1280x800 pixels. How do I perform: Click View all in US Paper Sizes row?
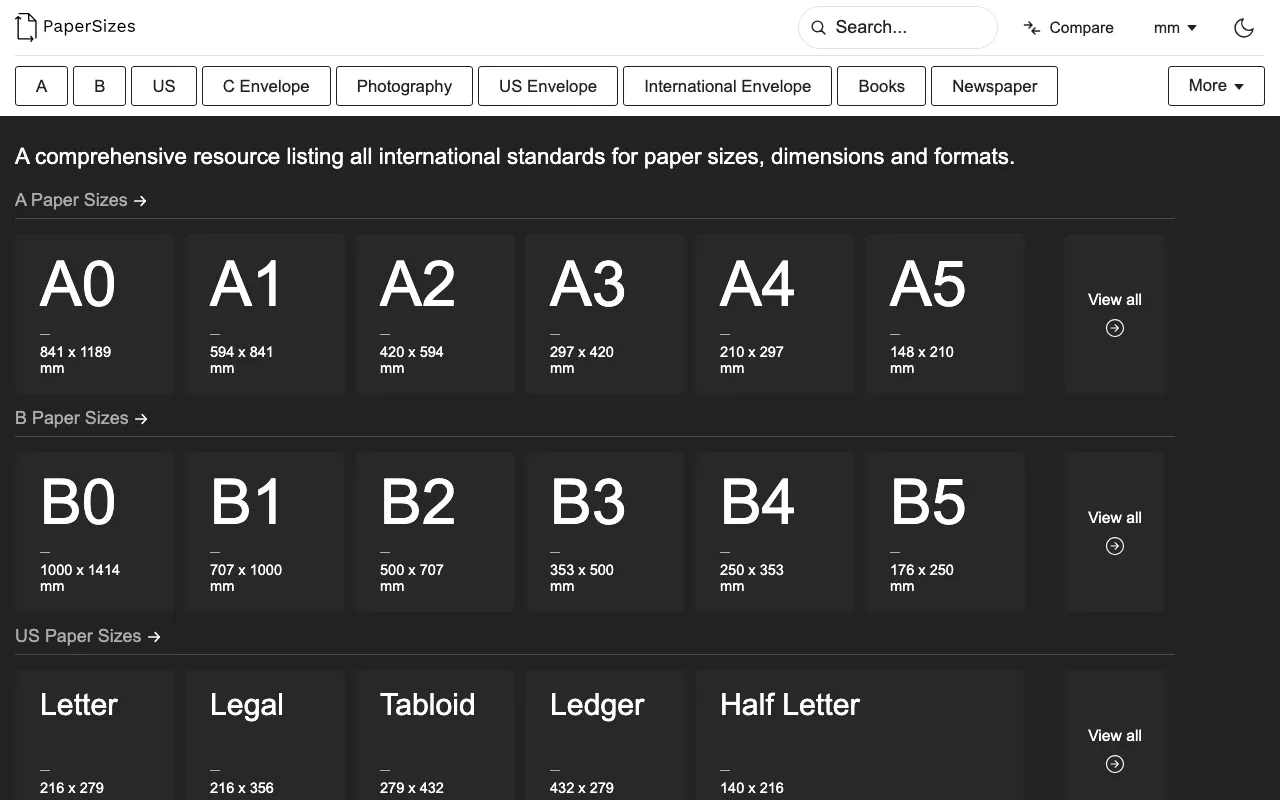[1115, 735]
